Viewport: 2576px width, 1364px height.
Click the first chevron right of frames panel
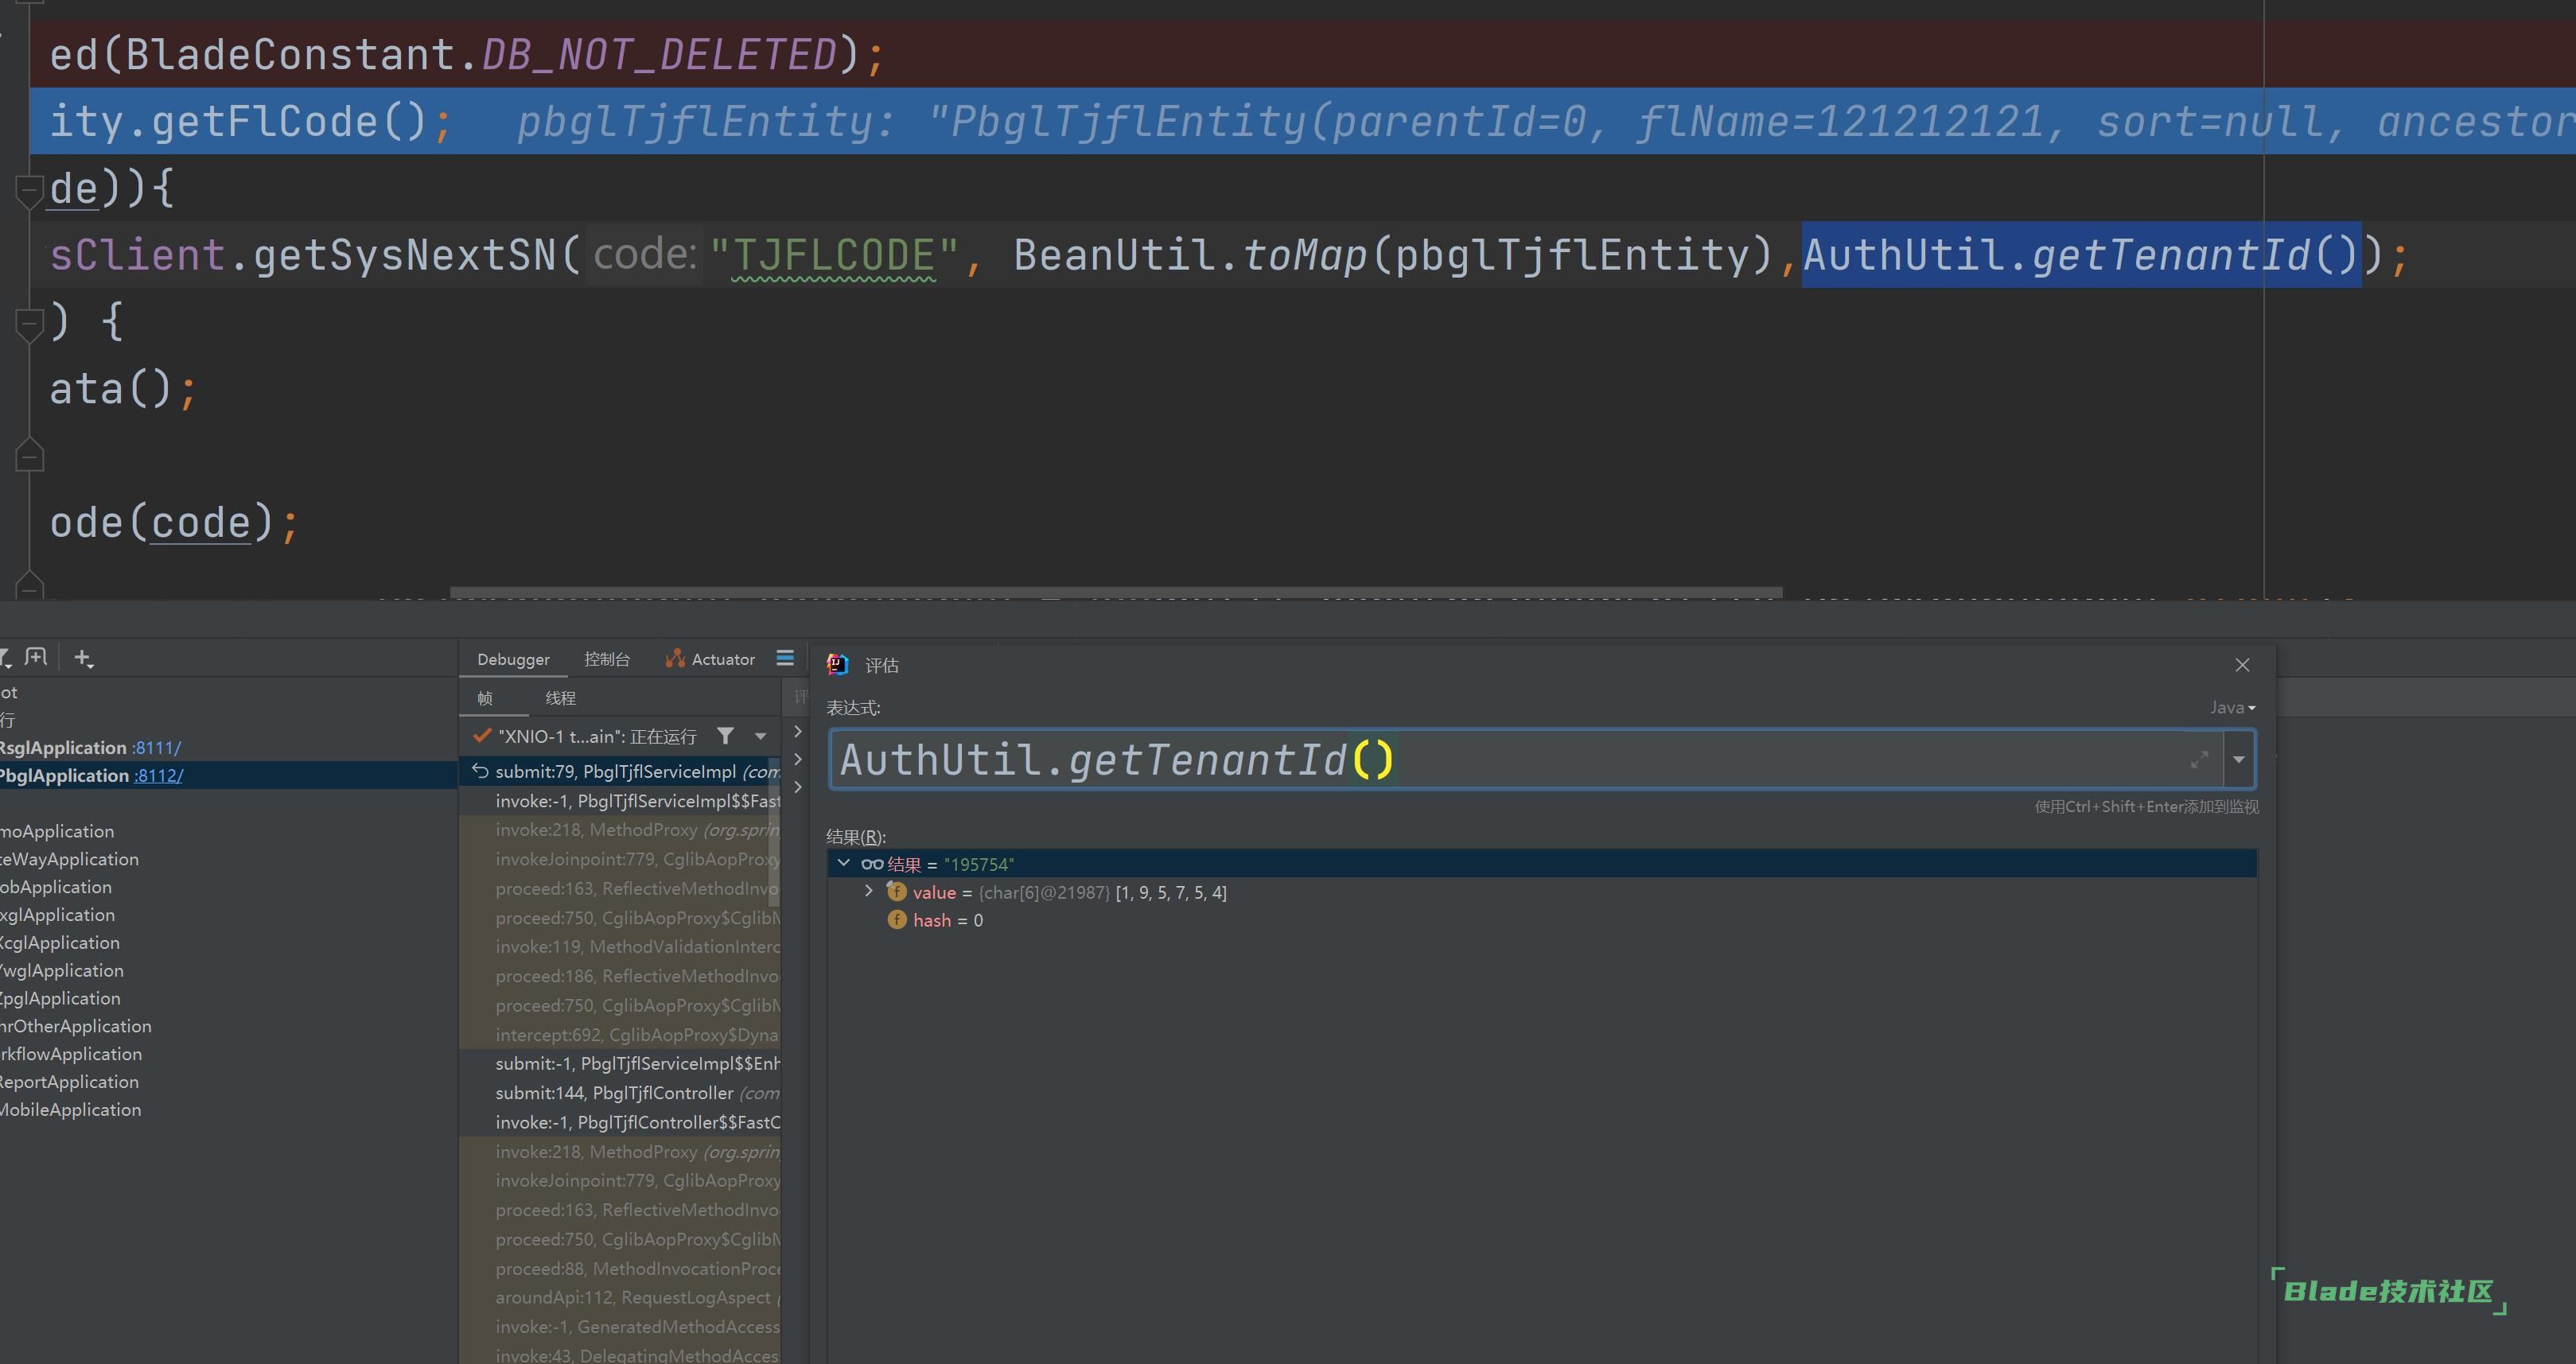pos(797,732)
